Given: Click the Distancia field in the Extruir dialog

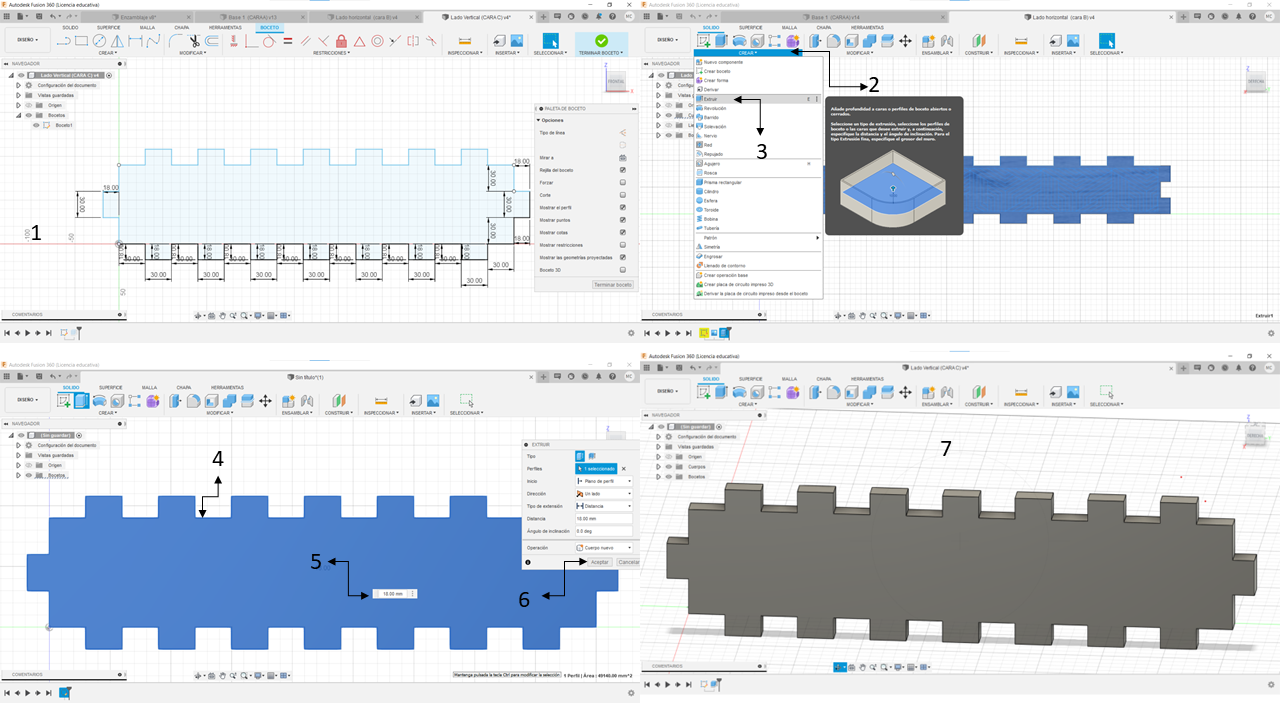Looking at the screenshot, I should [604, 519].
